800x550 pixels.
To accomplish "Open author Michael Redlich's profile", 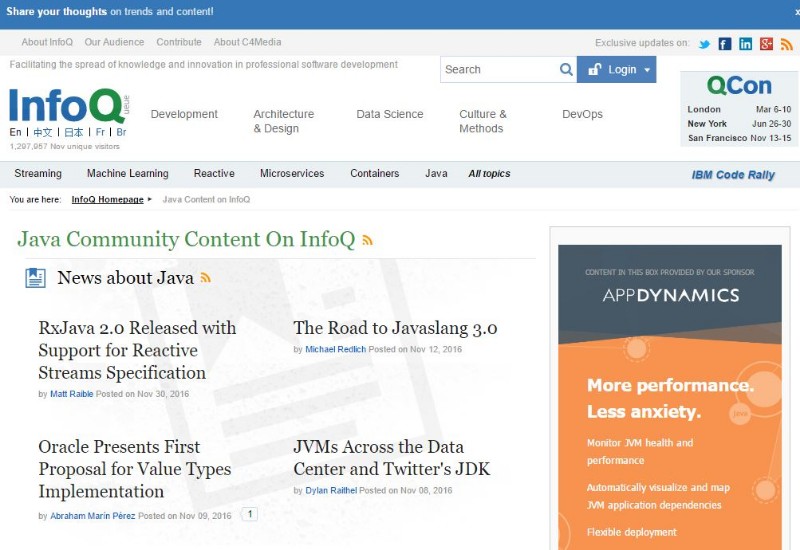I will [335, 349].
